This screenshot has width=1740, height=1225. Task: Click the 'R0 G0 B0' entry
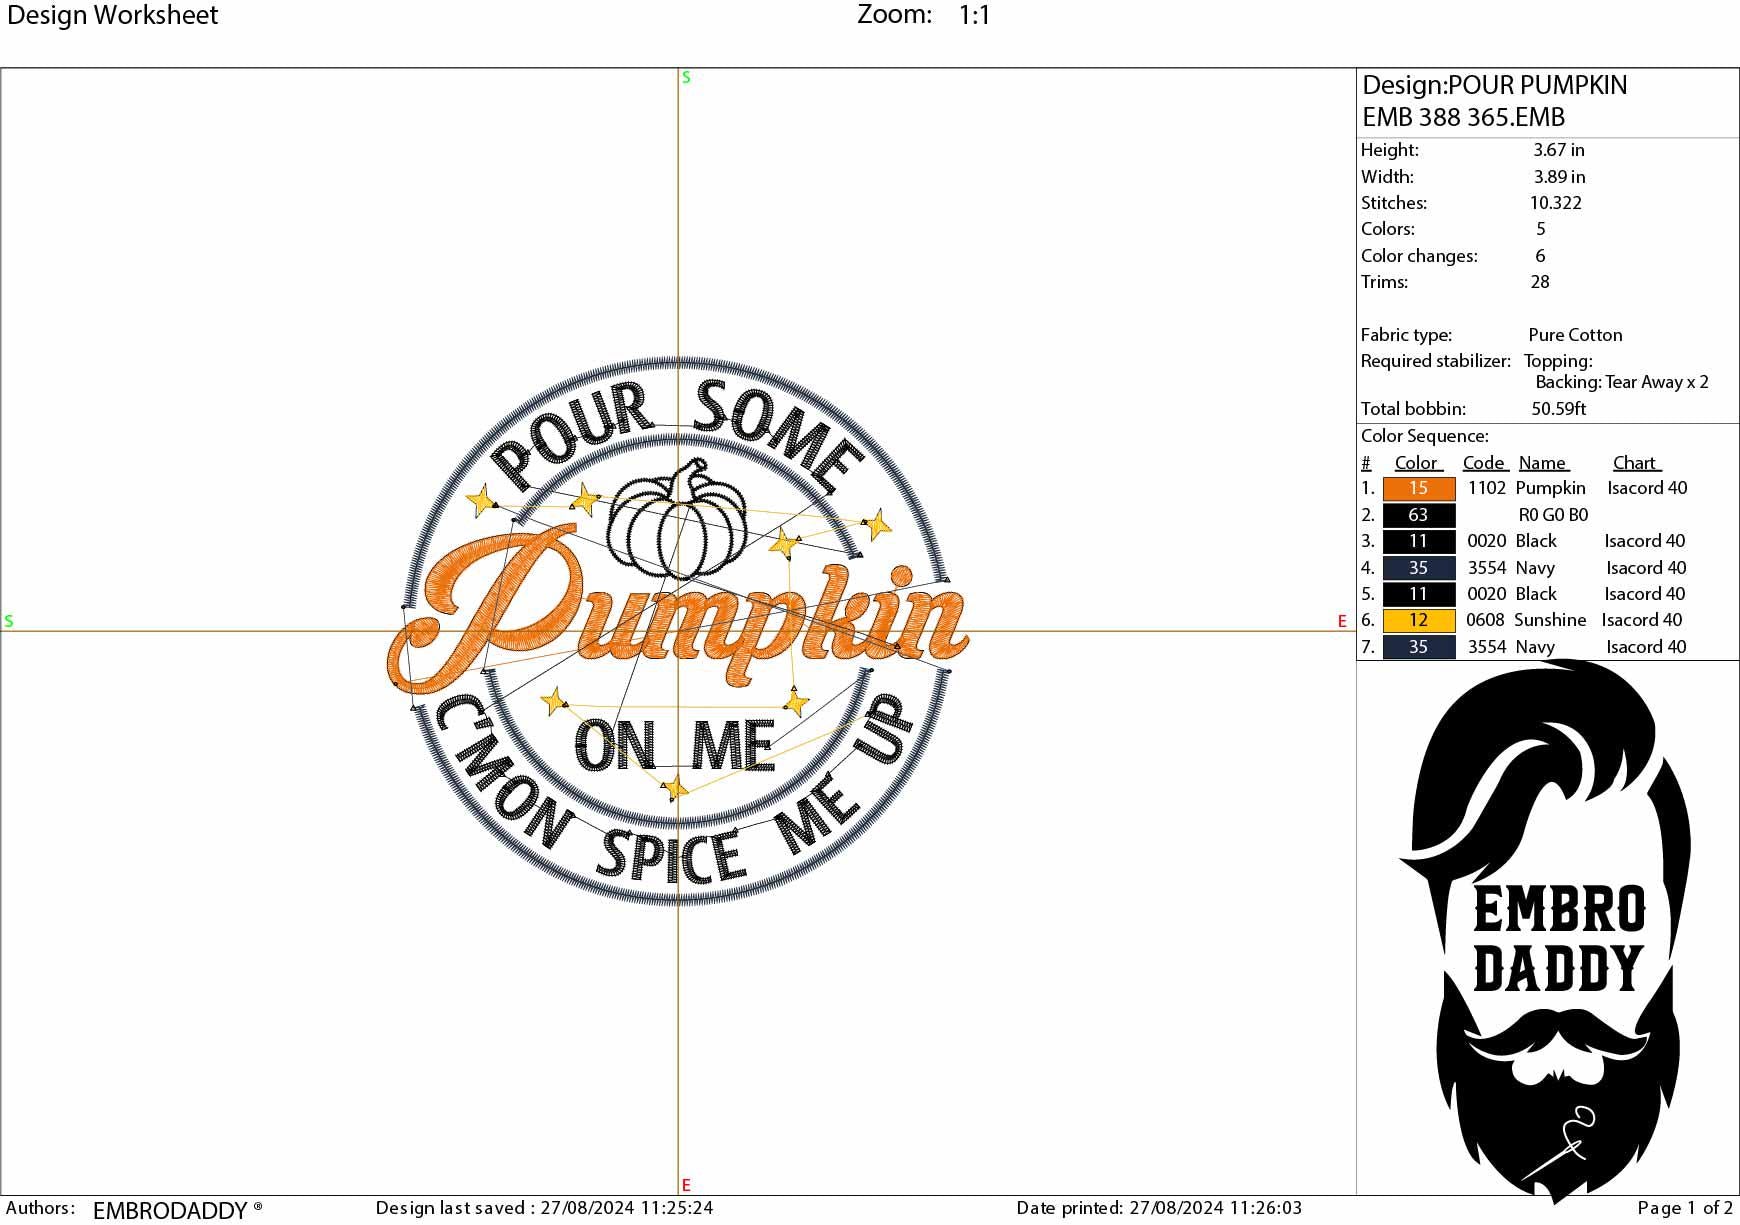point(1553,515)
